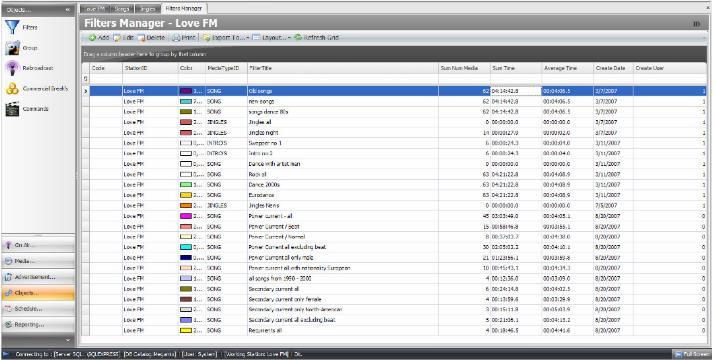
Task: Sort by the StationID column header
Action: pyautogui.click(x=150, y=68)
